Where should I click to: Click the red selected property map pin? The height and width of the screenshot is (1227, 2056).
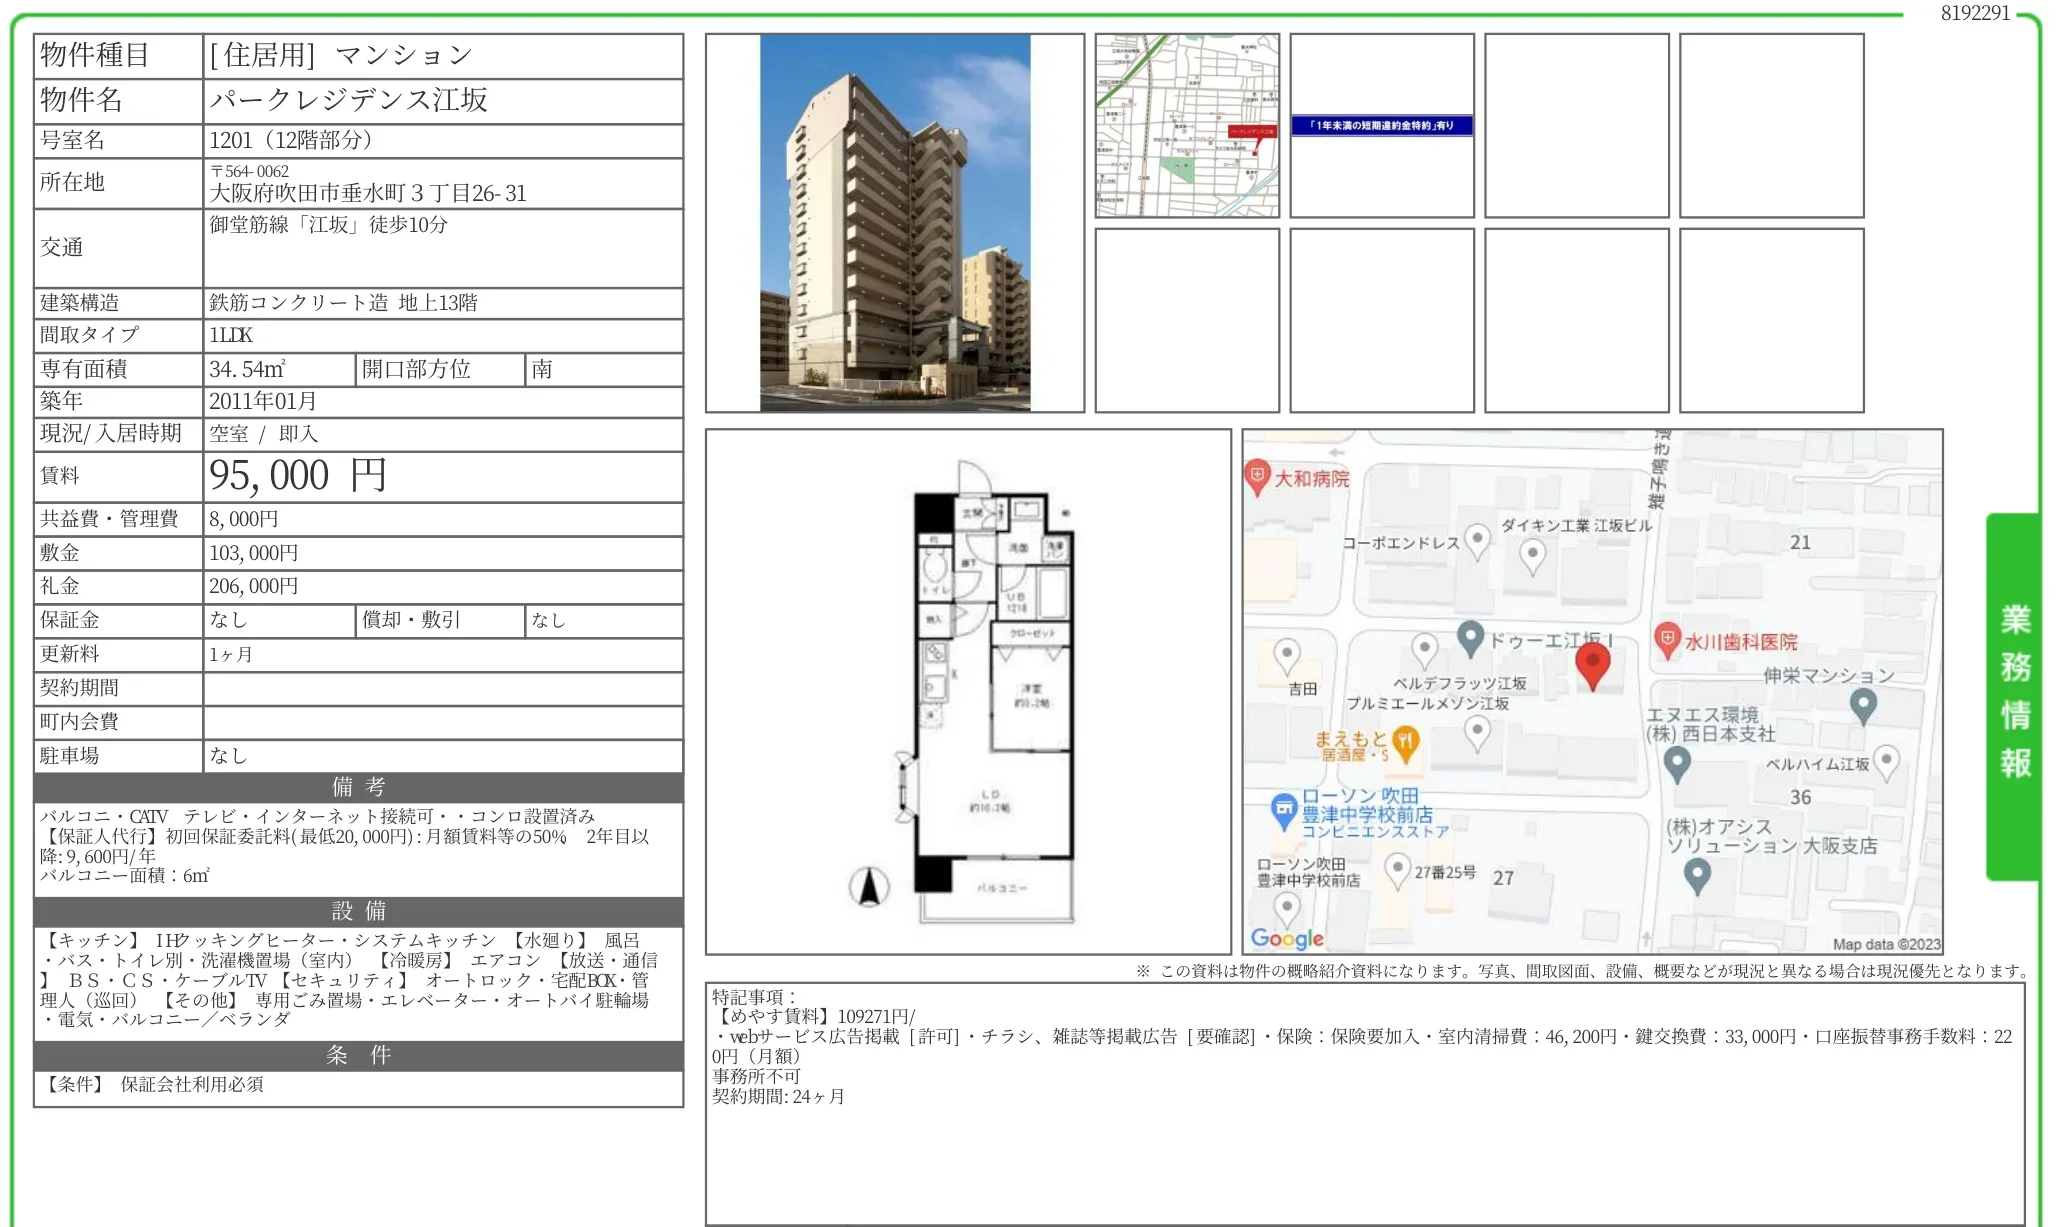1592,665
